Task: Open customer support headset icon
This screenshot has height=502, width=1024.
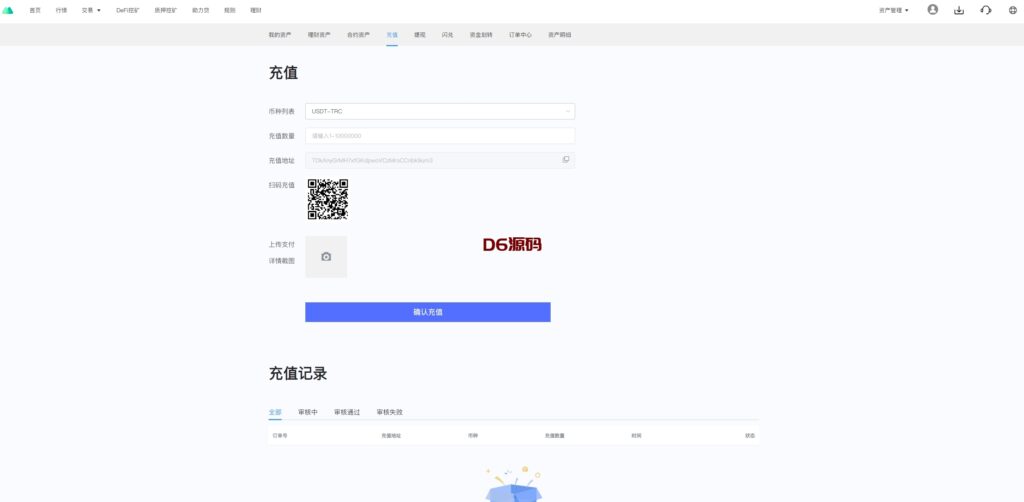Action: pyautogui.click(x=985, y=10)
